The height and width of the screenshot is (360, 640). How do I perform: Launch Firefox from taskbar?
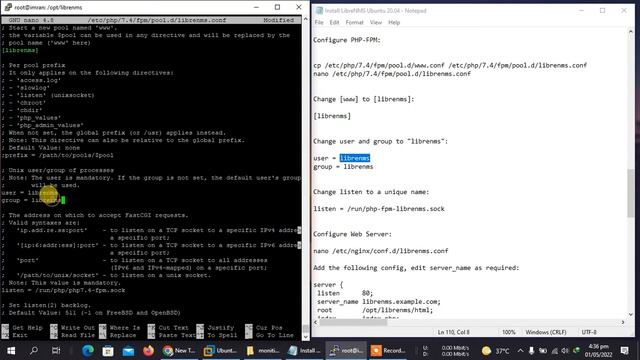tap(148, 351)
